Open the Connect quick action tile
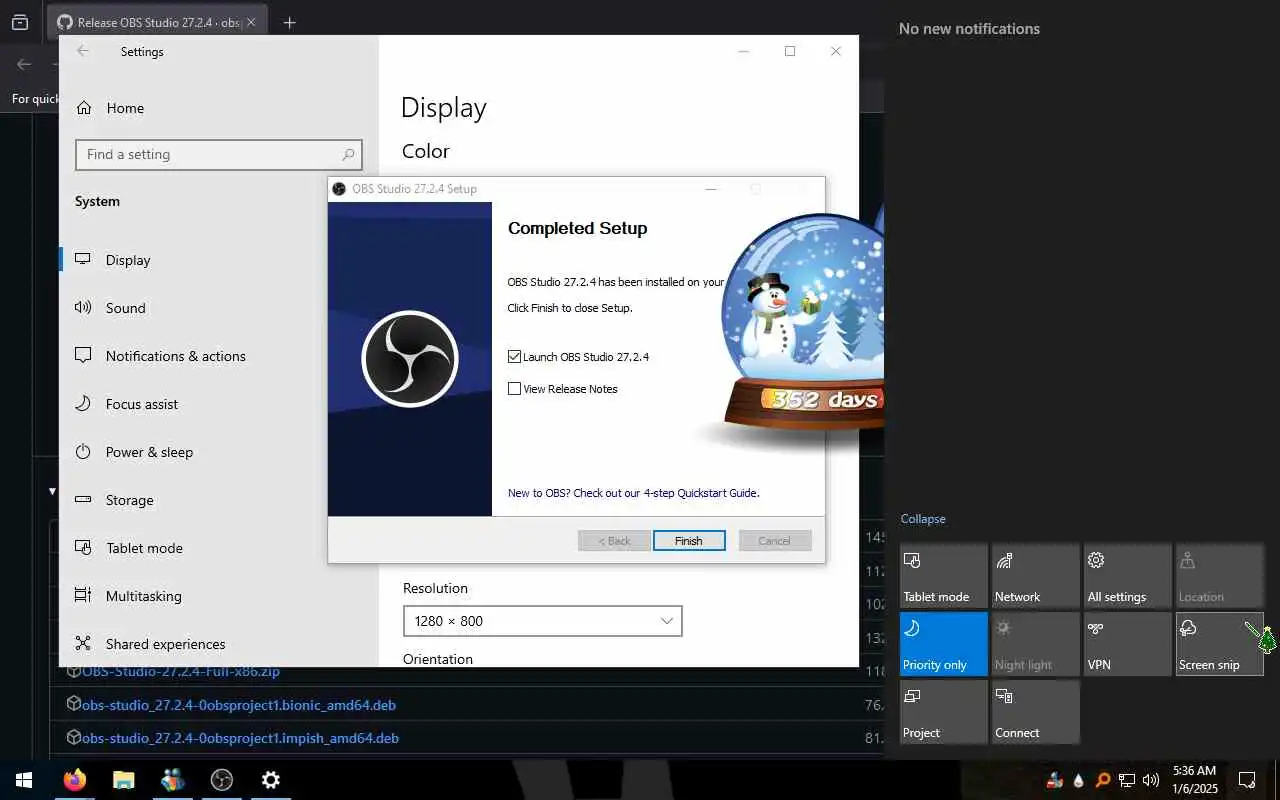This screenshot has height=800, width=1280. click(x=1035, y=712)
